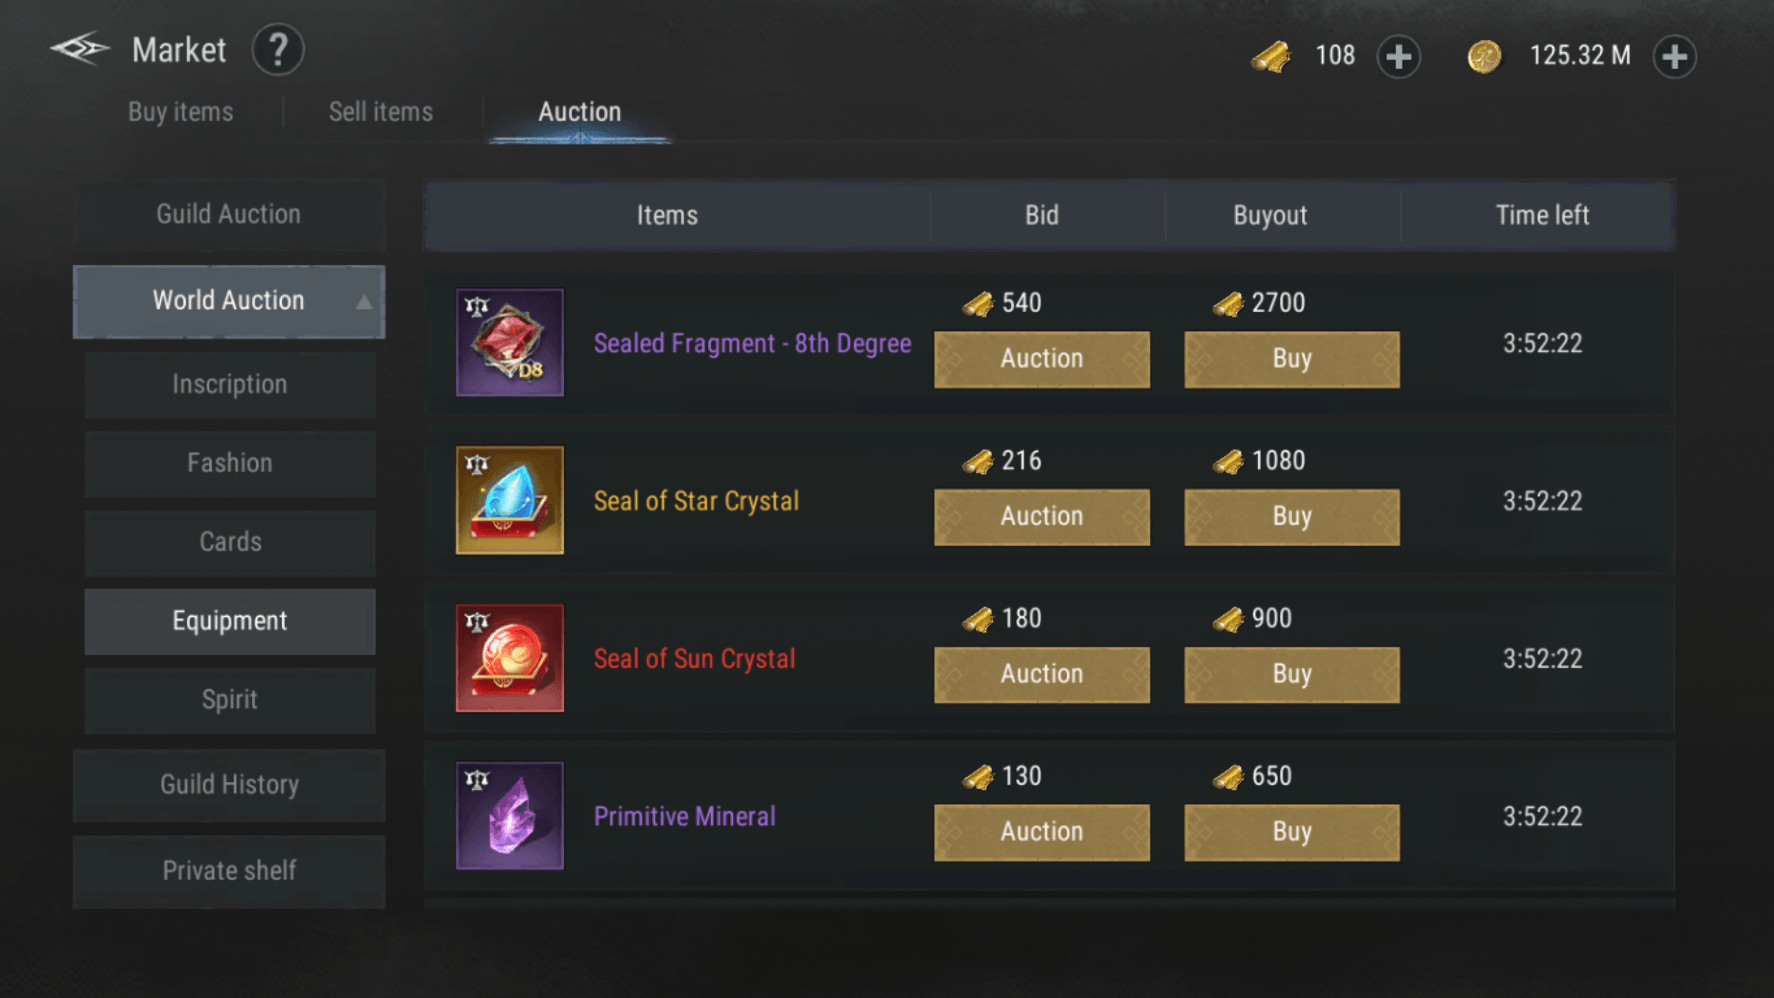This screenshot has width=1774, height=998.
Task: Click the back arrow icon beside Market
Action: pos(80,49)
